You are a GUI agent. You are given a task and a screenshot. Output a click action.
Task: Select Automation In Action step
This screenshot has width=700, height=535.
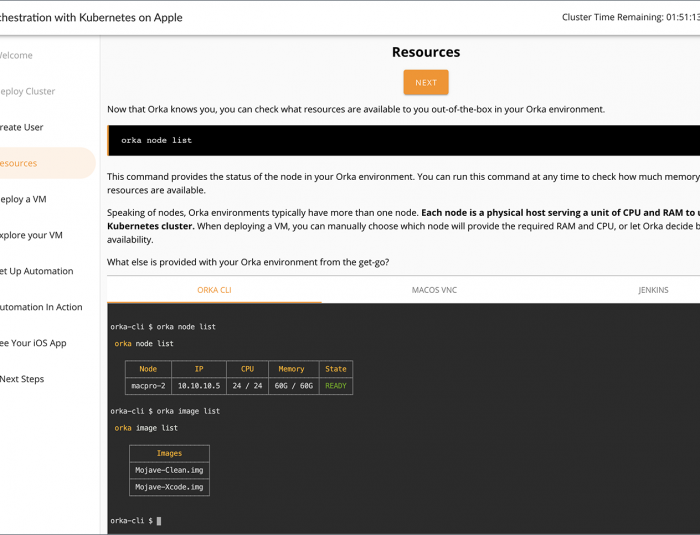pos(41,307)
